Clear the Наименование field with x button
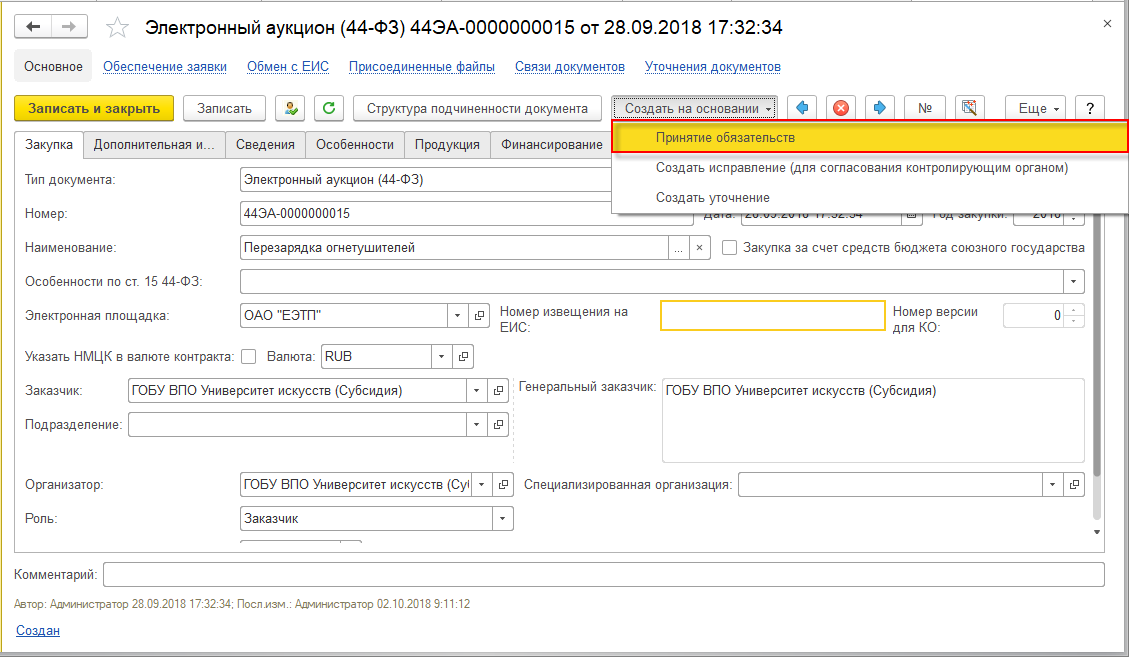Viewport: 1129px width, 657px height. (700, 248)
